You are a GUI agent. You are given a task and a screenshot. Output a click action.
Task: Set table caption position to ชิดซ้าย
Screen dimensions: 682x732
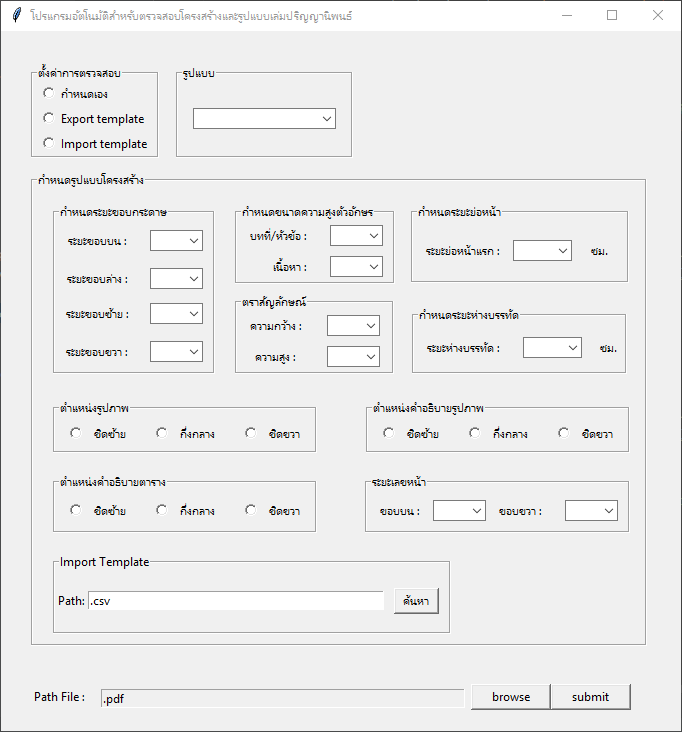tap(76, 510)
